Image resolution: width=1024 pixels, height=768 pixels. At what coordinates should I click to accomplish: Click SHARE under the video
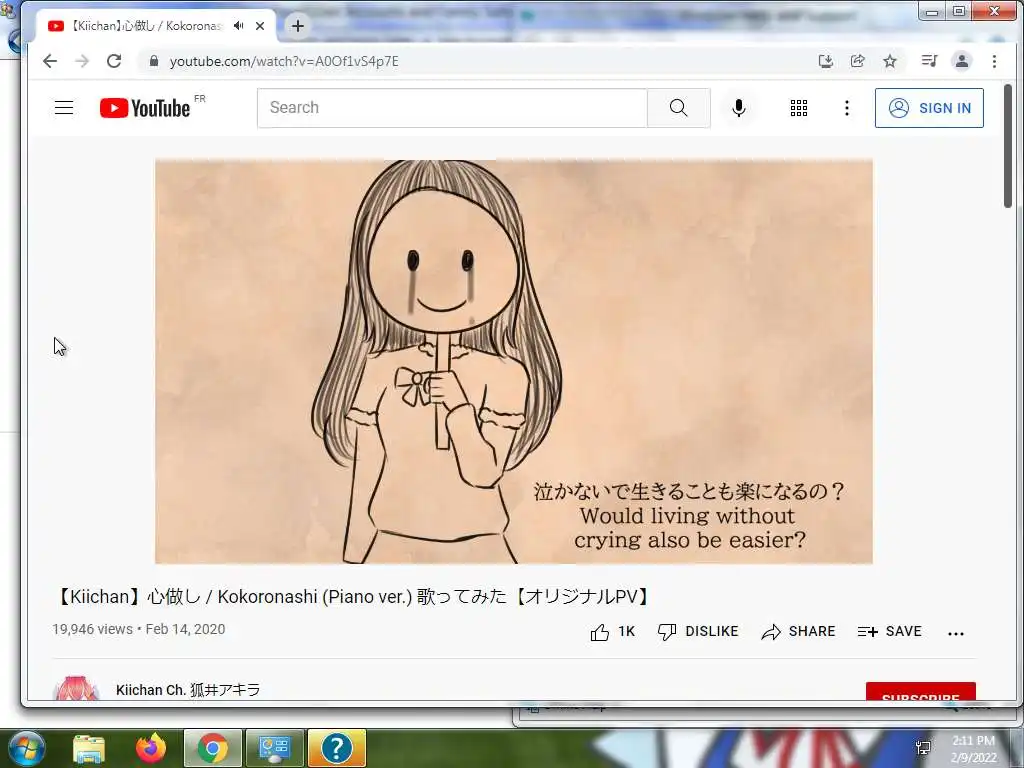point(798,632)
